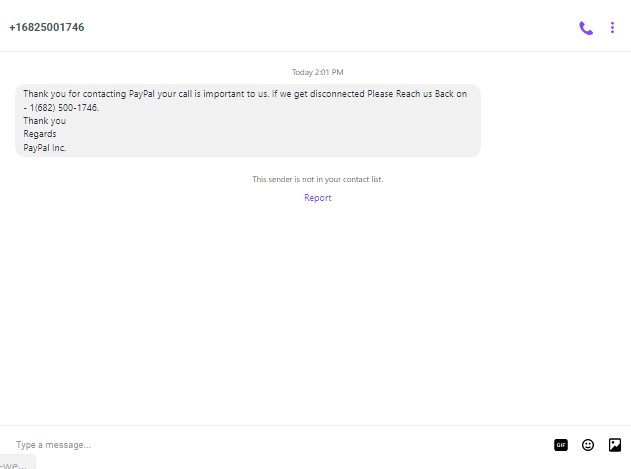Click the PayPal message bubble
Screen dimensions: 631x469
(x=248, y=120)
